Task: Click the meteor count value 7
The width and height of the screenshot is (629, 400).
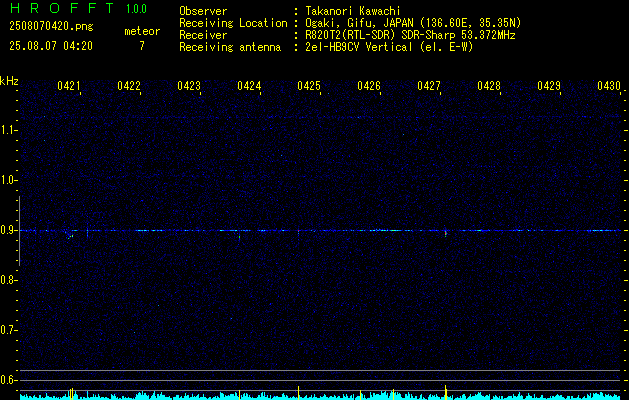Action: point(142,46)
